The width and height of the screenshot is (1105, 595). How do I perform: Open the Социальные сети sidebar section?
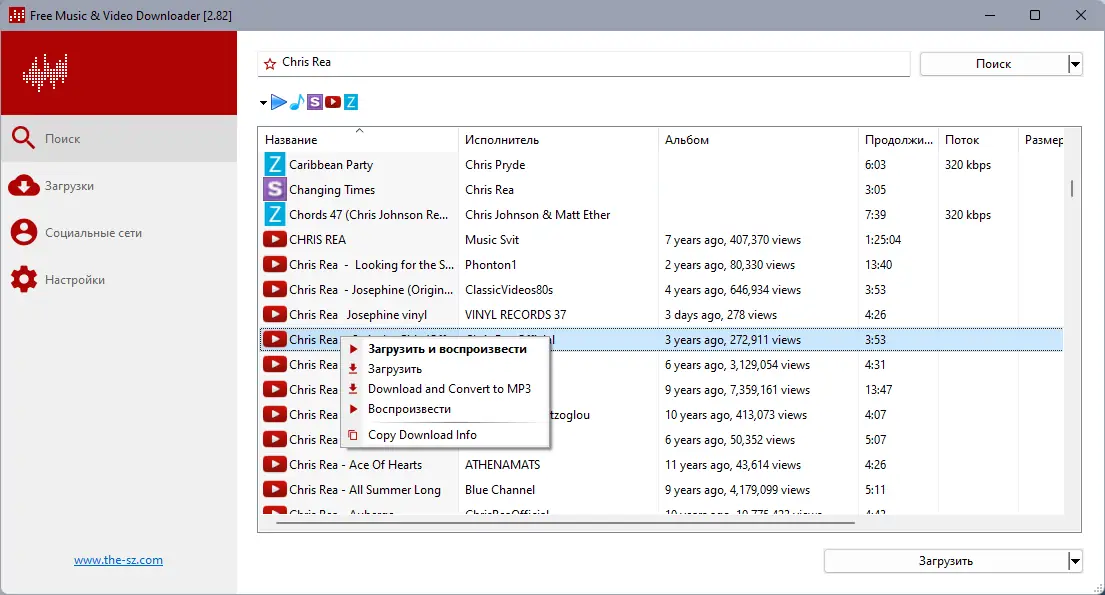(x=118, y=233)
